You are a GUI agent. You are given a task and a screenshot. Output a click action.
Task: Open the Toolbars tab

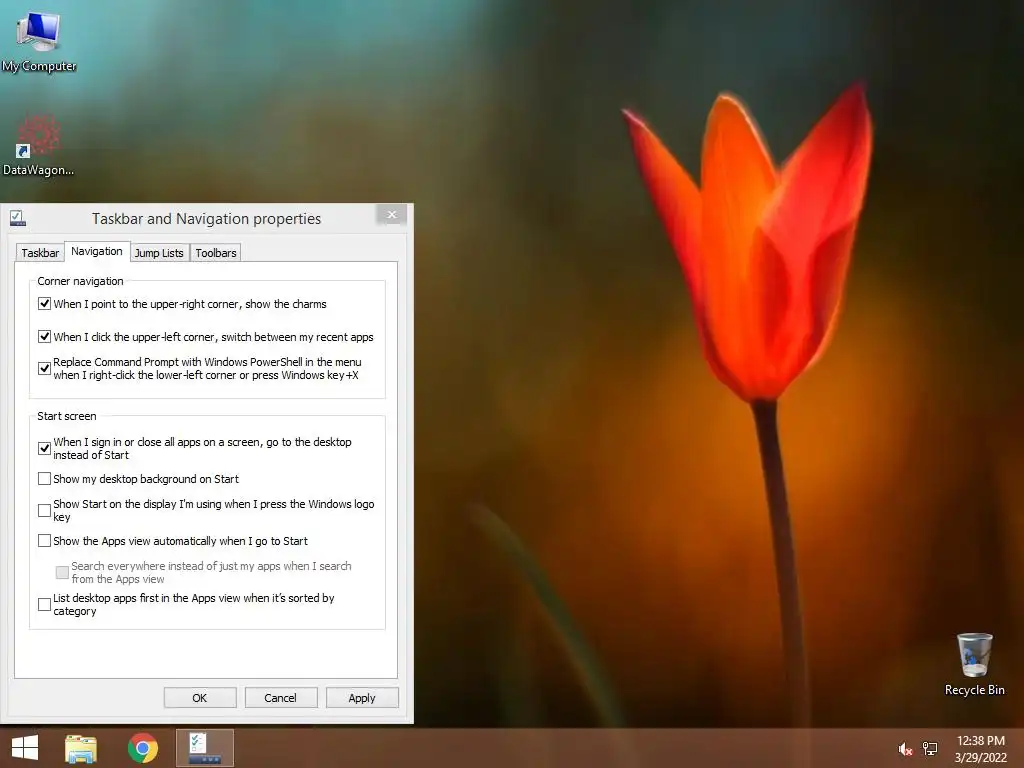(x=216, y=253)
